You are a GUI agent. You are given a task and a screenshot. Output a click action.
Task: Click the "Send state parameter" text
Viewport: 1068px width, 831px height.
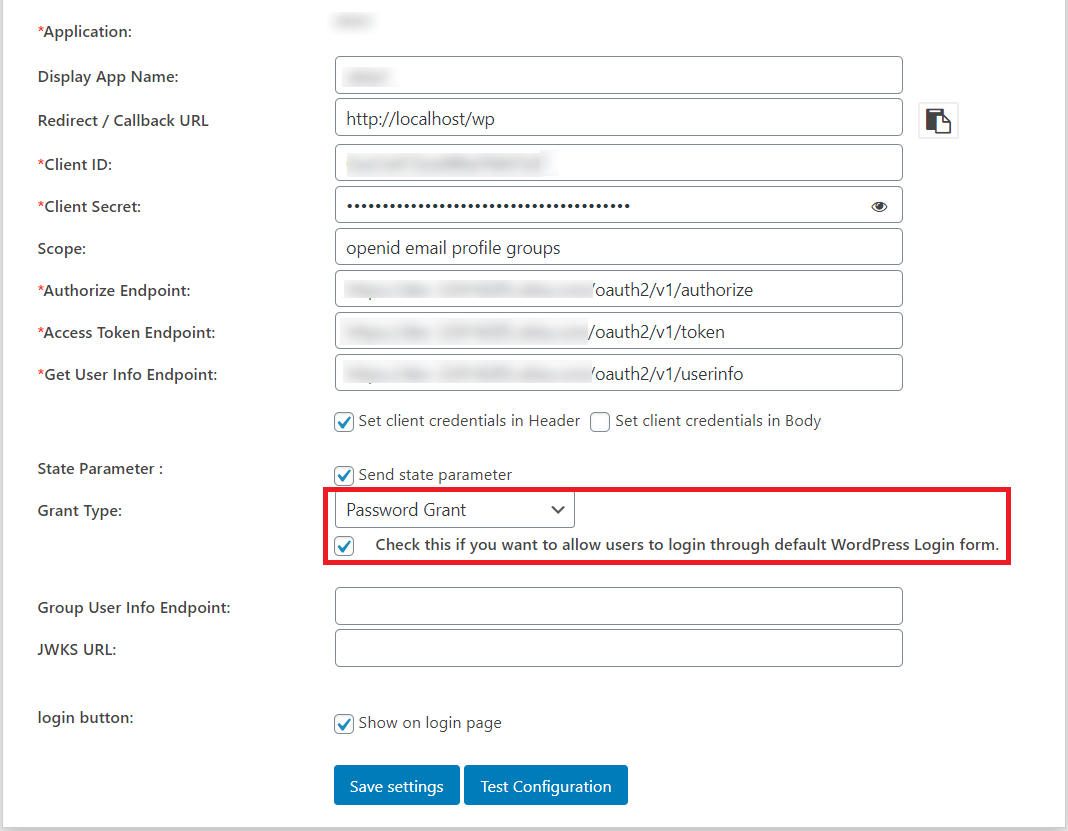[x=435, y=475]
